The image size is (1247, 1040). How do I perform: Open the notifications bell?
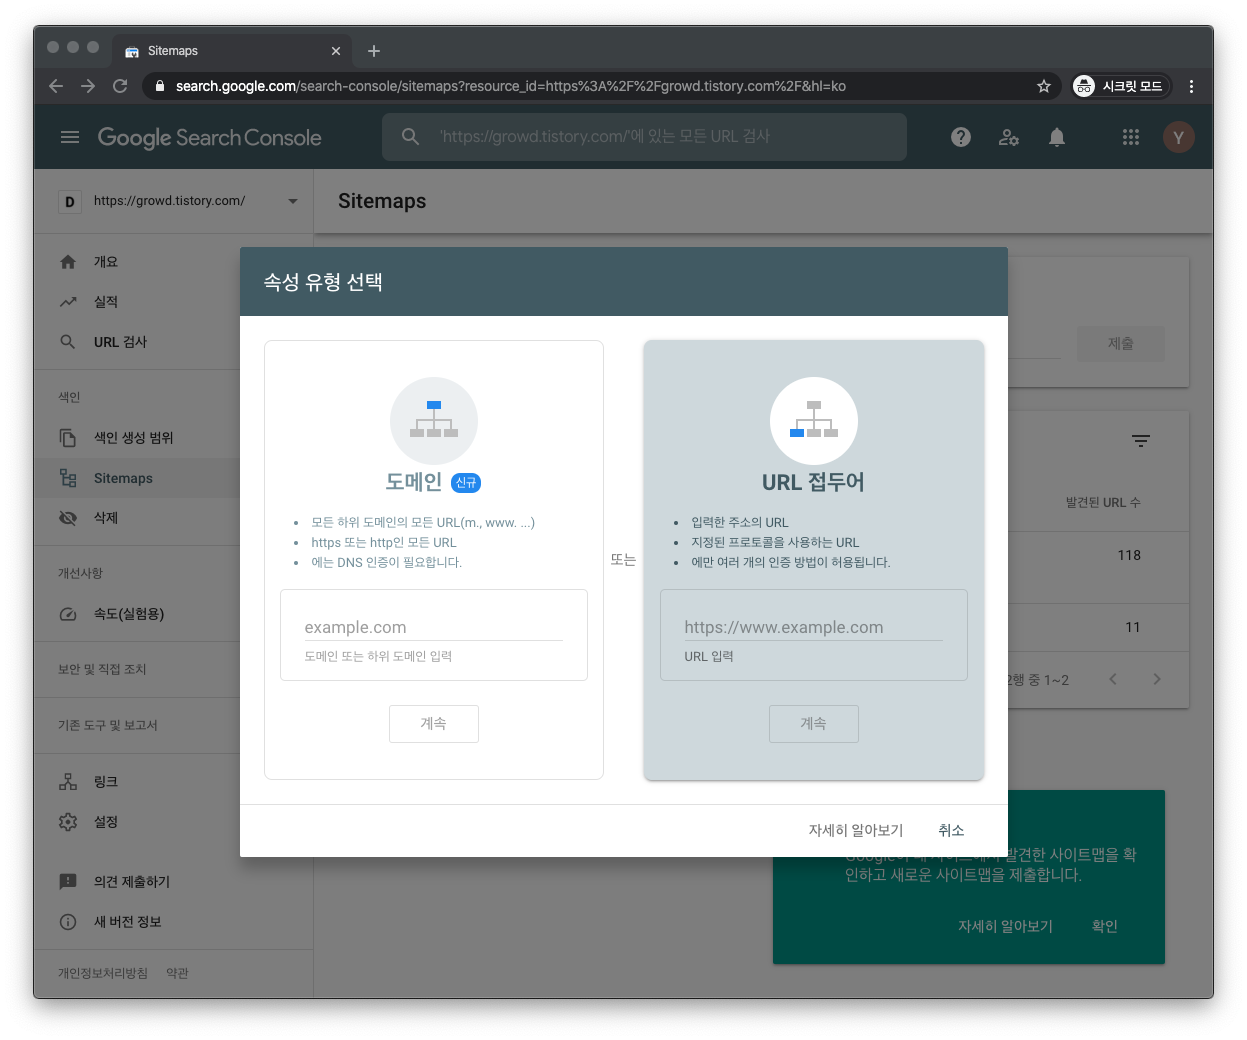(x=1057, y=137)
